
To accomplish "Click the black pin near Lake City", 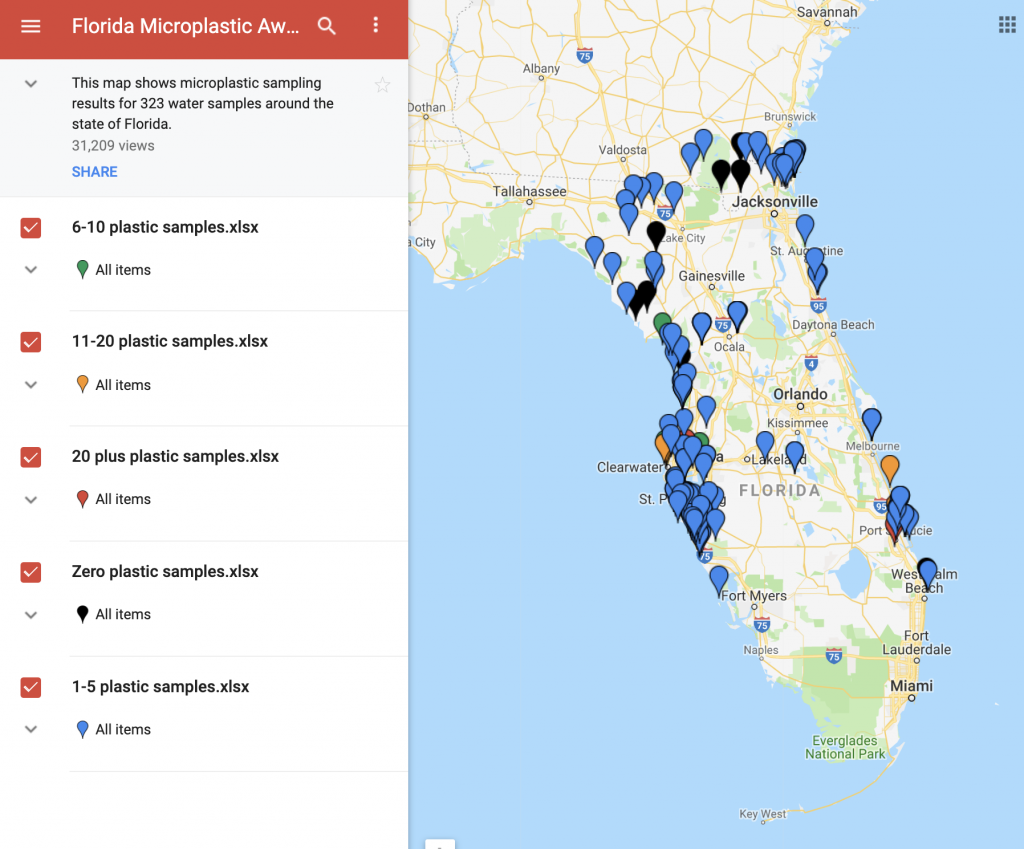I will point(656,233).
